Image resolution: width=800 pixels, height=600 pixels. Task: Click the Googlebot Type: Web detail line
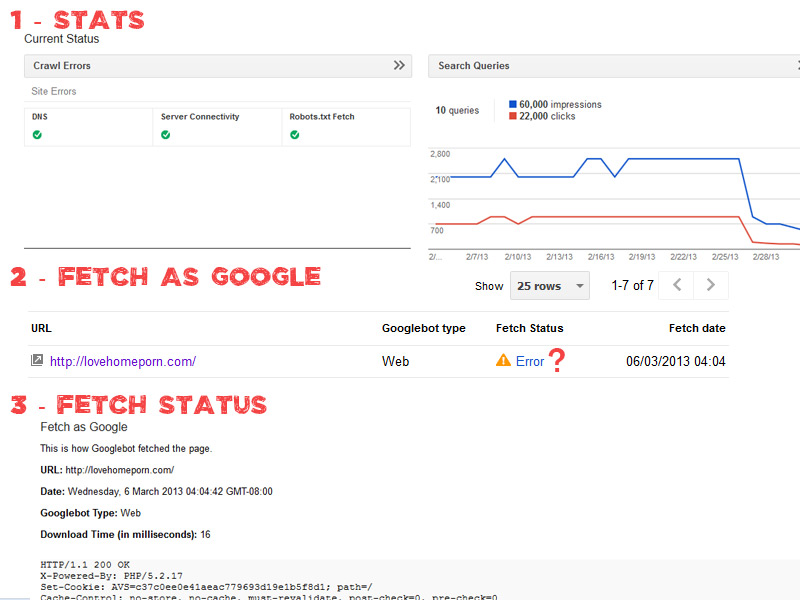click(90, 513)
